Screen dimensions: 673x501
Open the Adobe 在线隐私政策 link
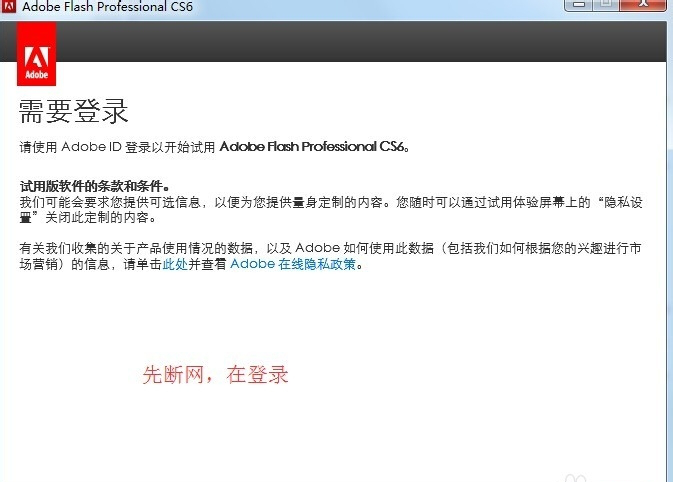[x=293, y=264]
